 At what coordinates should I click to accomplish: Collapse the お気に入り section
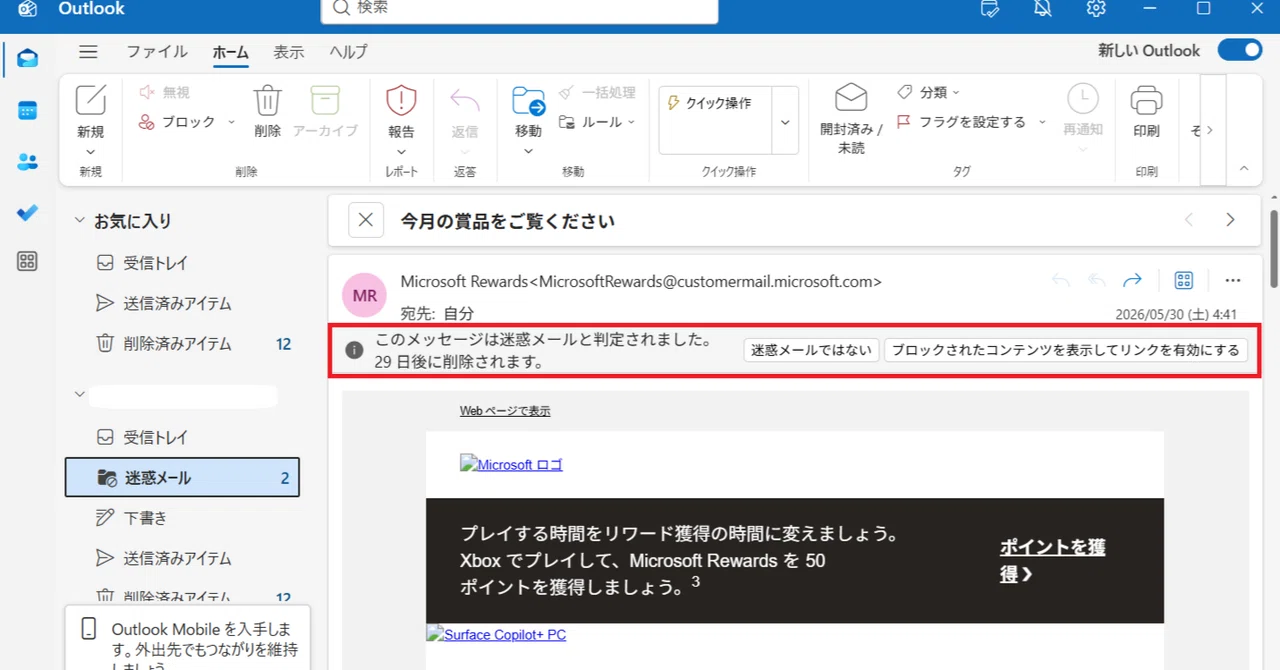point(80,221)
